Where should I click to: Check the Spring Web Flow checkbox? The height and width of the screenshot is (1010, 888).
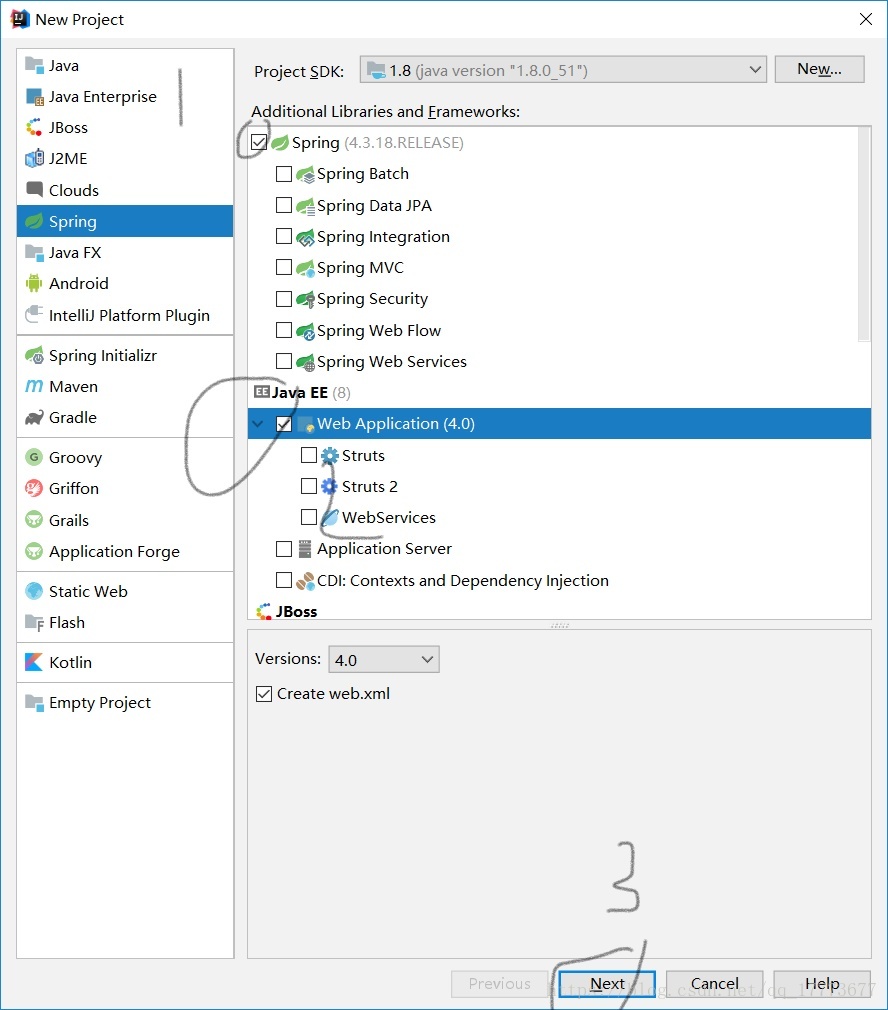tap(283, 330)
